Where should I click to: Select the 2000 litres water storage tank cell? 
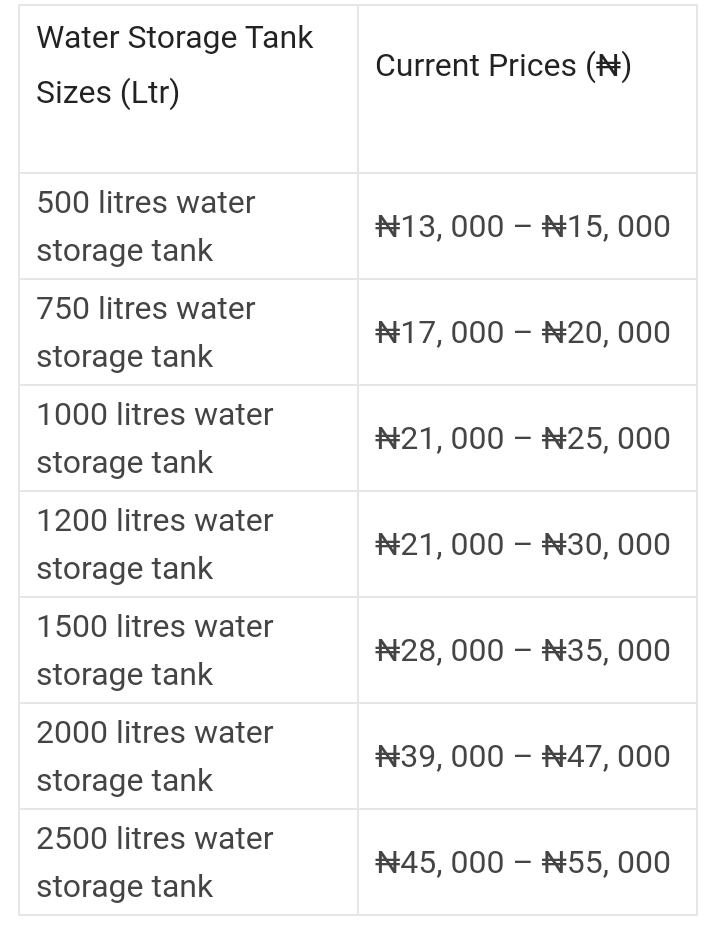click(155, 756)
